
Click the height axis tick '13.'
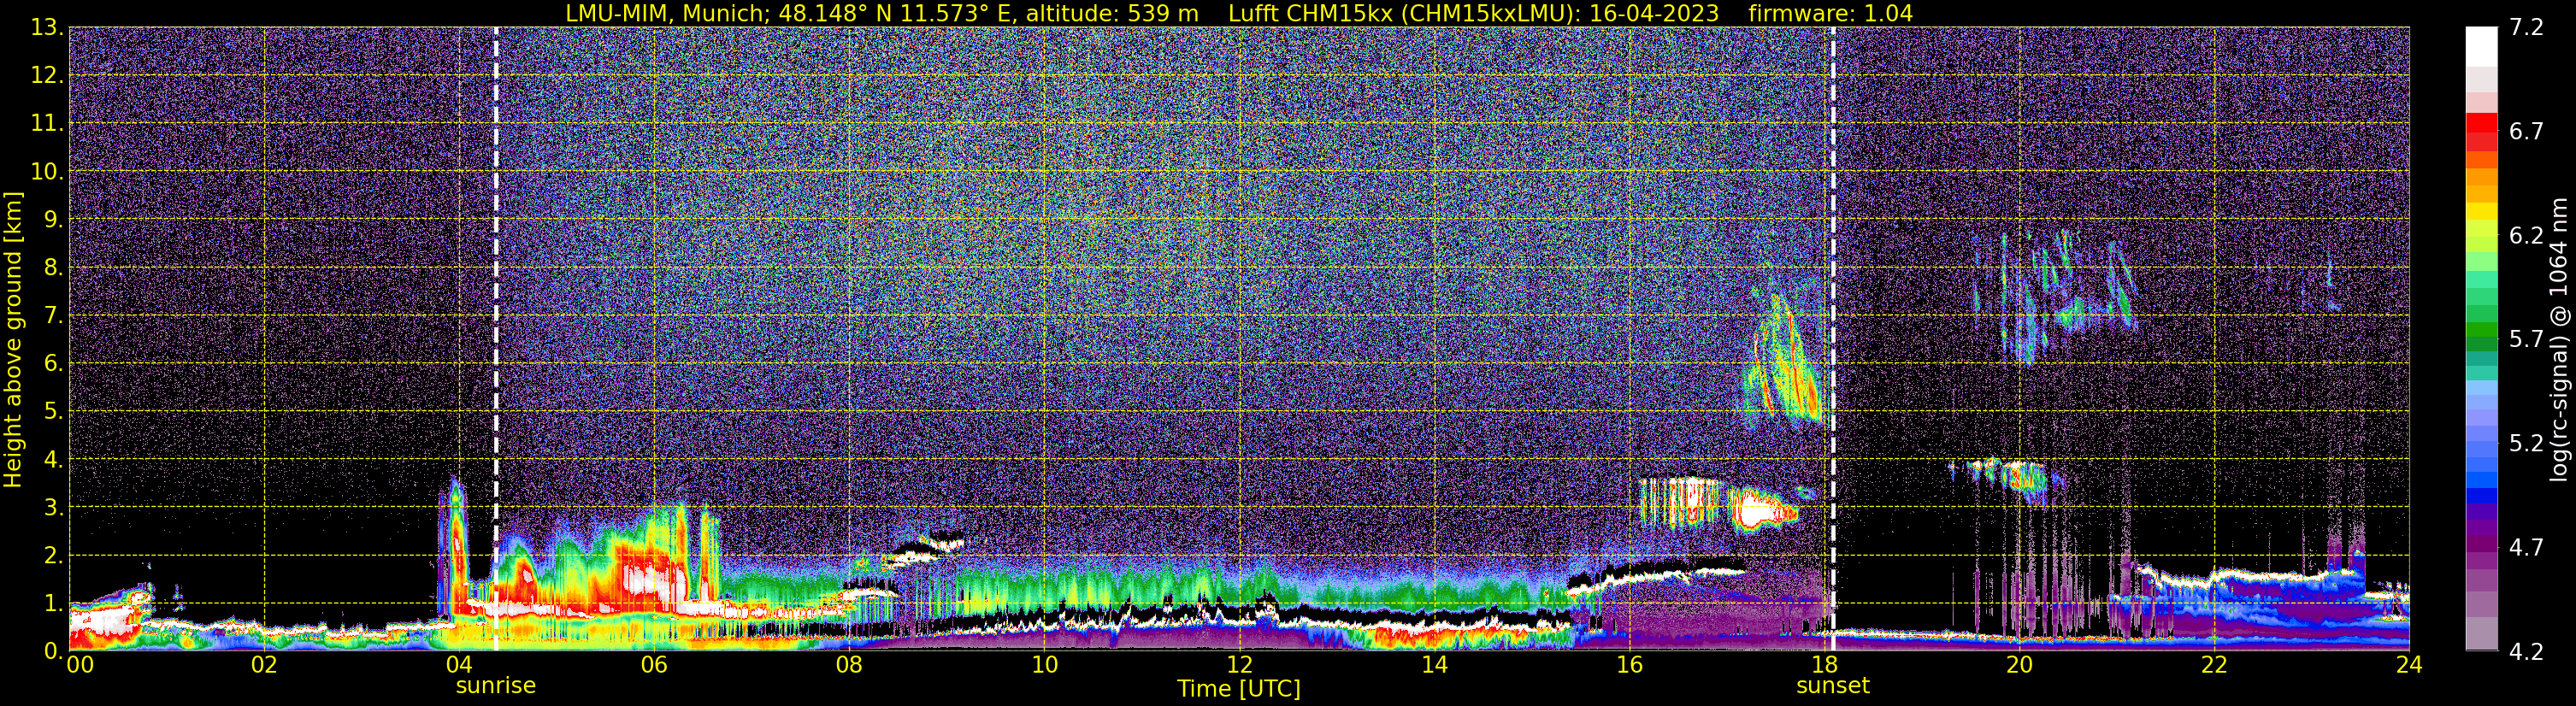(x=47, y=27)
